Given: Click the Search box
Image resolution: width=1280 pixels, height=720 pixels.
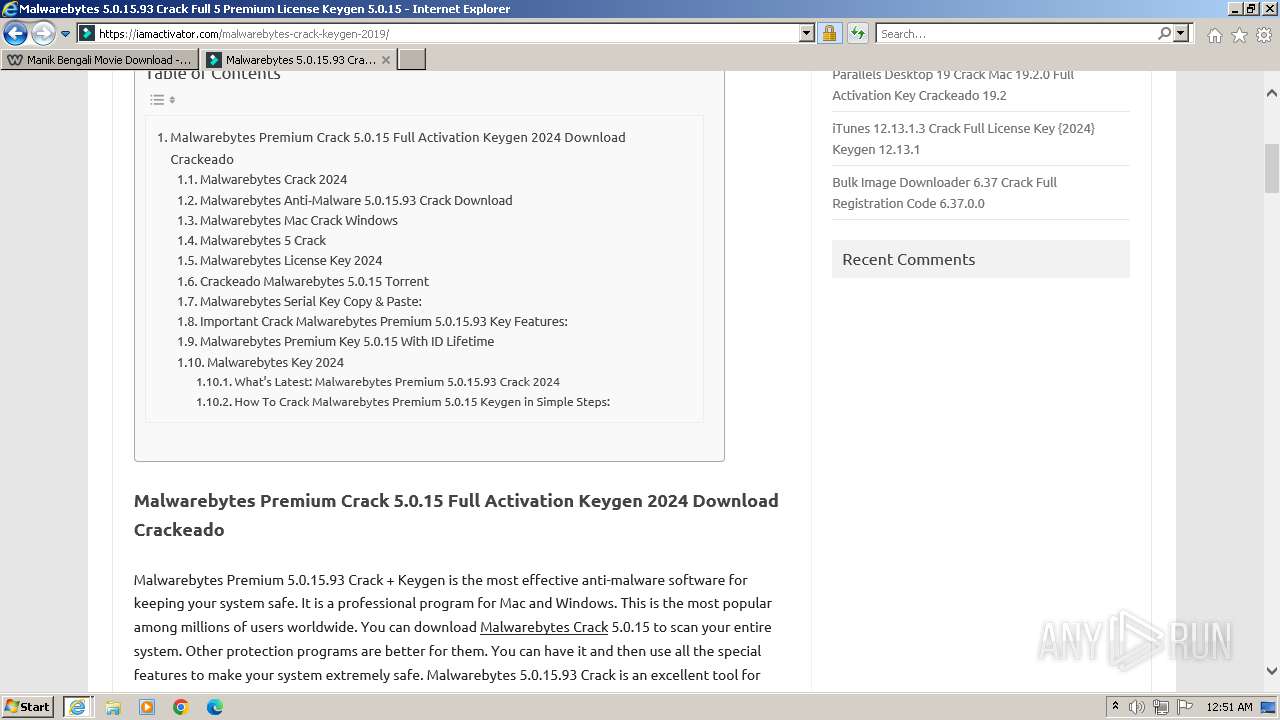Looking at the screenshot, I should pos(1015,33).
